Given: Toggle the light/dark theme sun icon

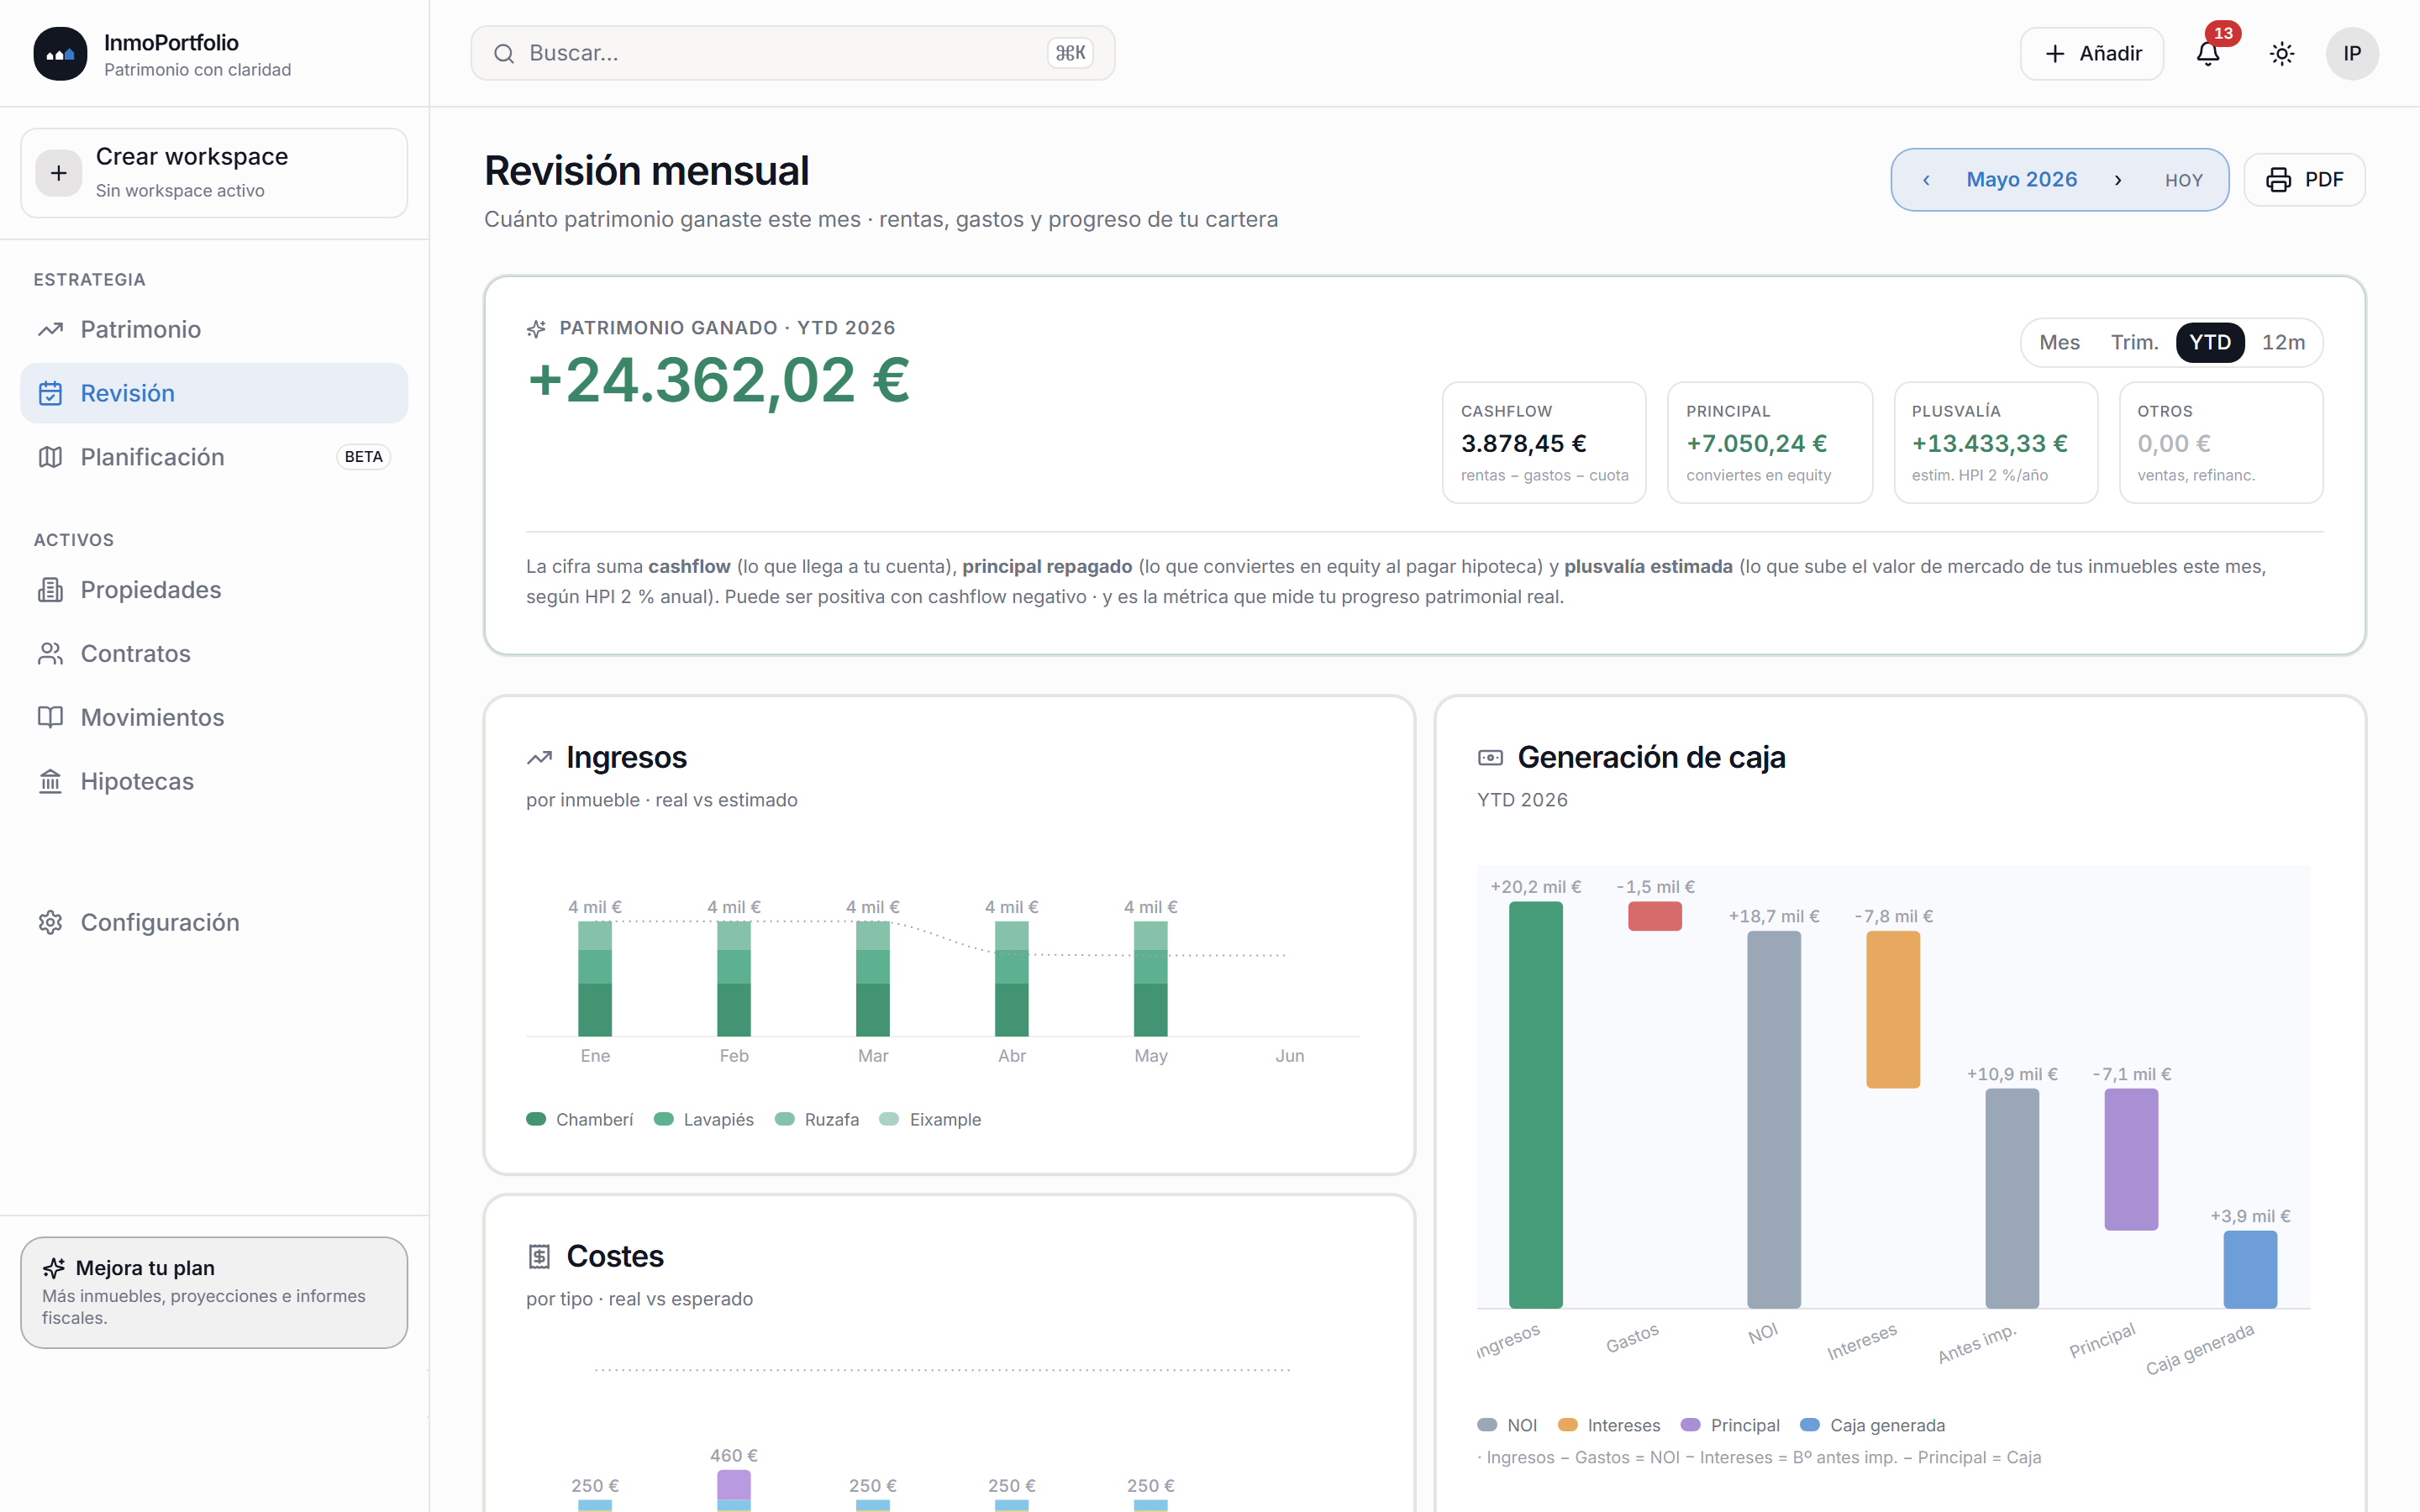Looking at the screenshot, I should [x=2281, y=53].
